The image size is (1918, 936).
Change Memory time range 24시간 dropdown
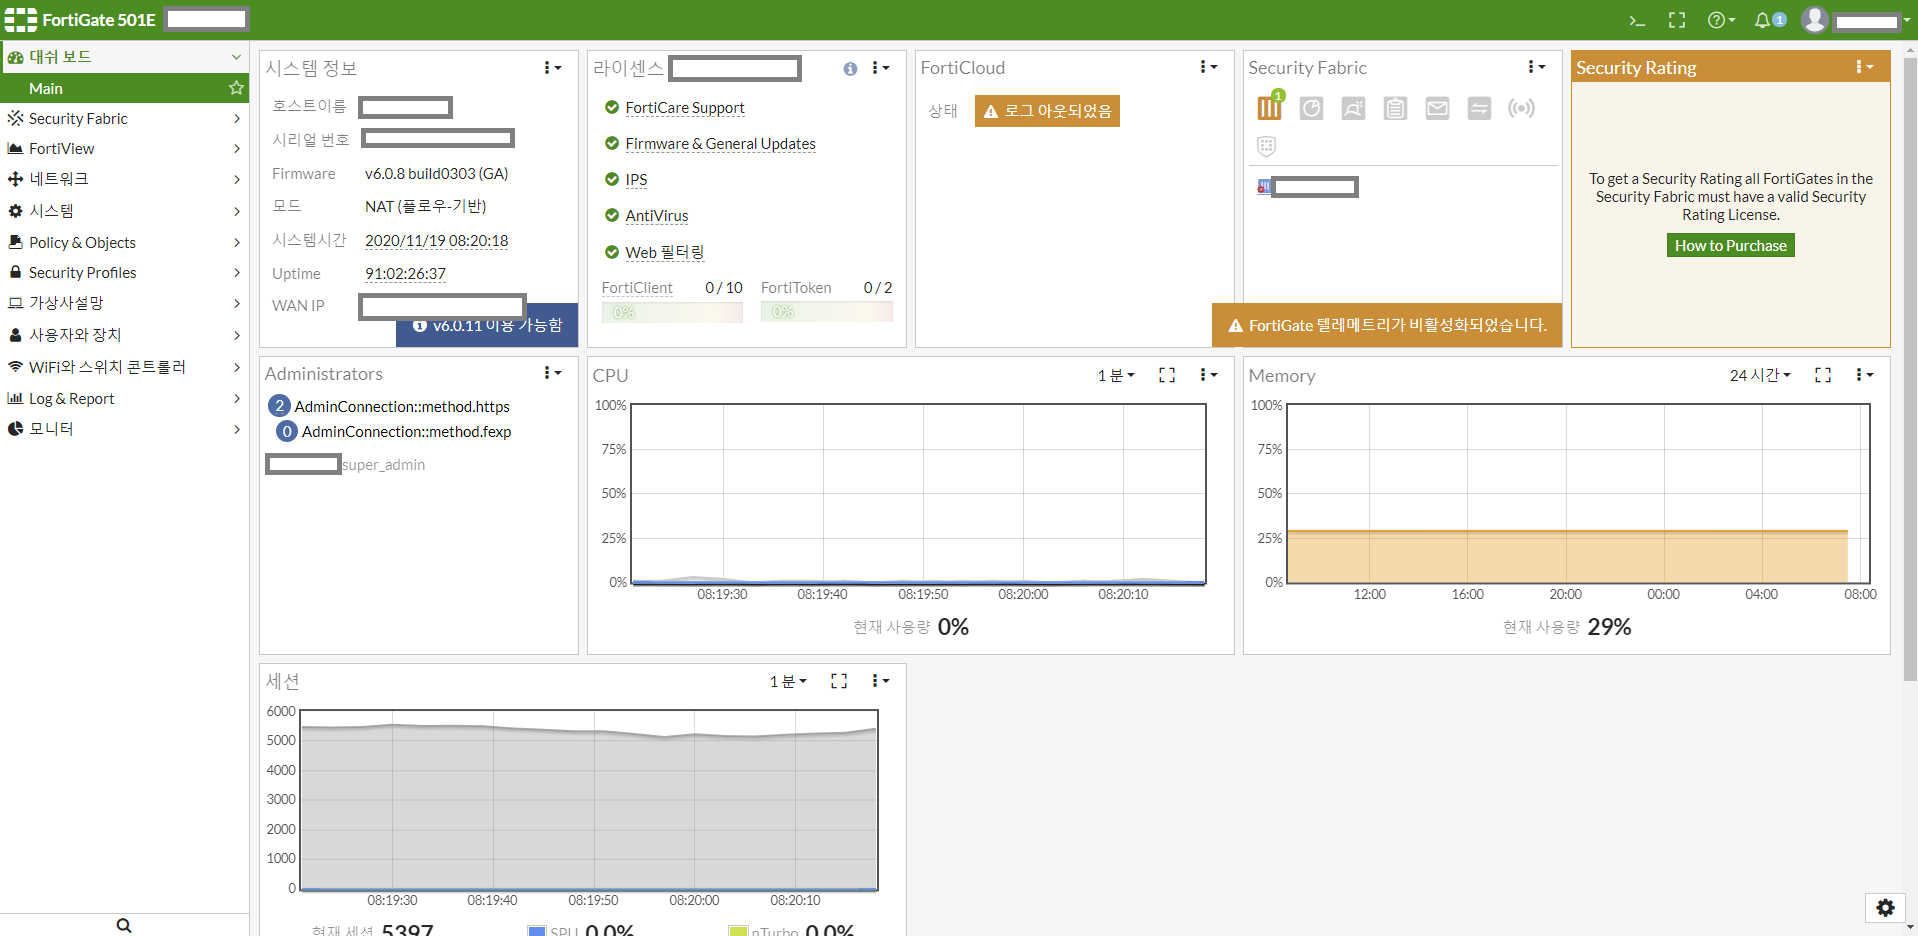[x=1760, y=375]
